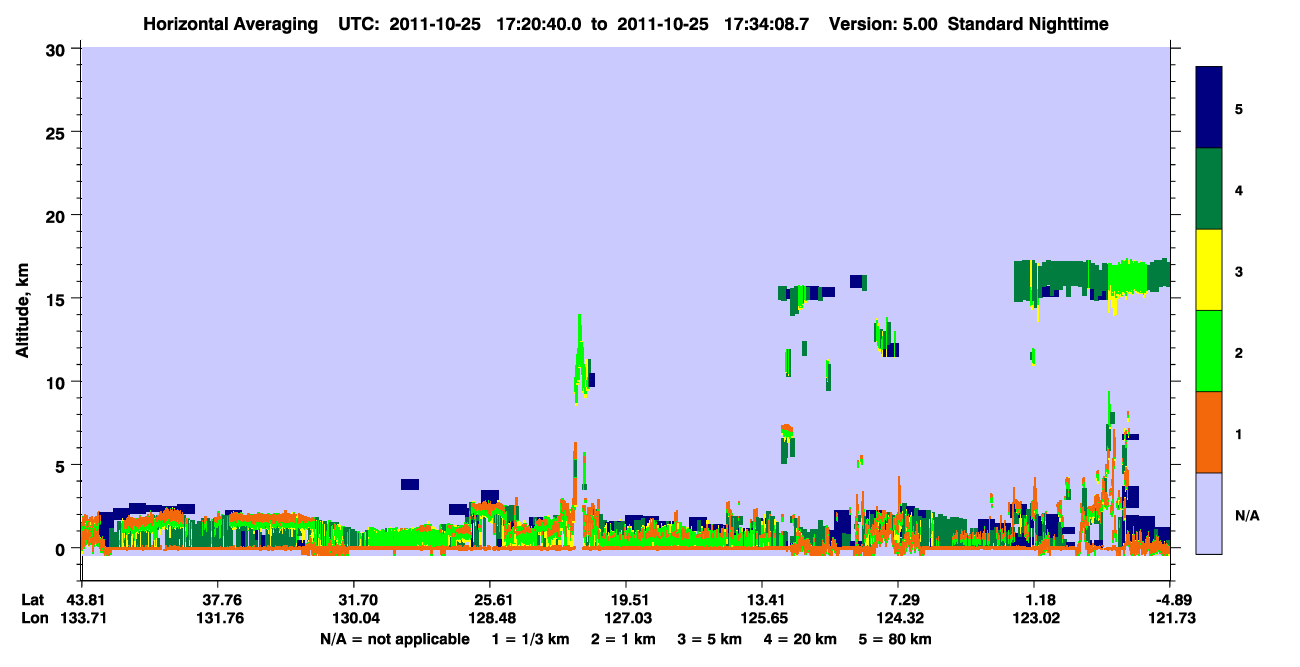Screen dimensions: 1300x667
Task: Click 'Standard Nighttime' in the title
Action: [1028, 23]
